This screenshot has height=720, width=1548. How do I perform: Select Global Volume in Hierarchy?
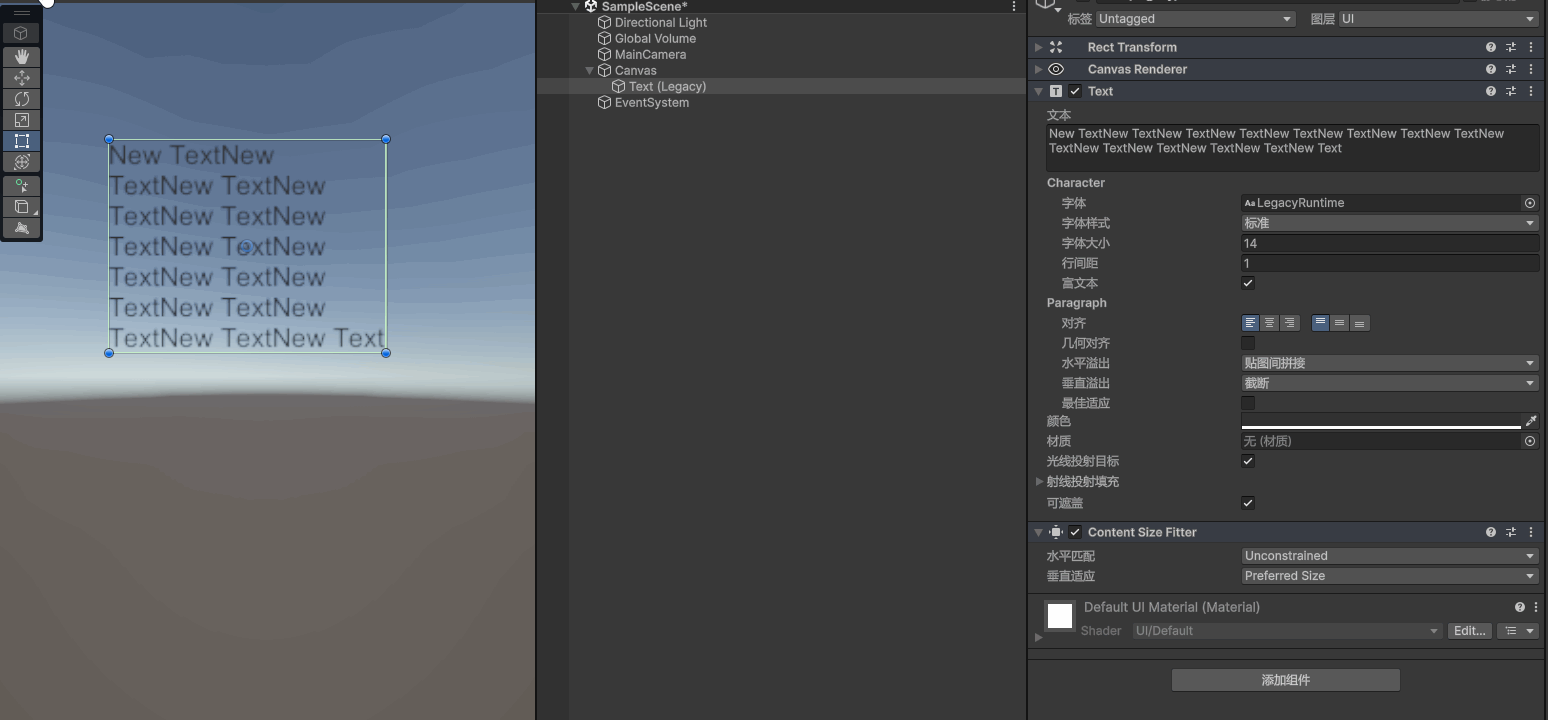655,38
